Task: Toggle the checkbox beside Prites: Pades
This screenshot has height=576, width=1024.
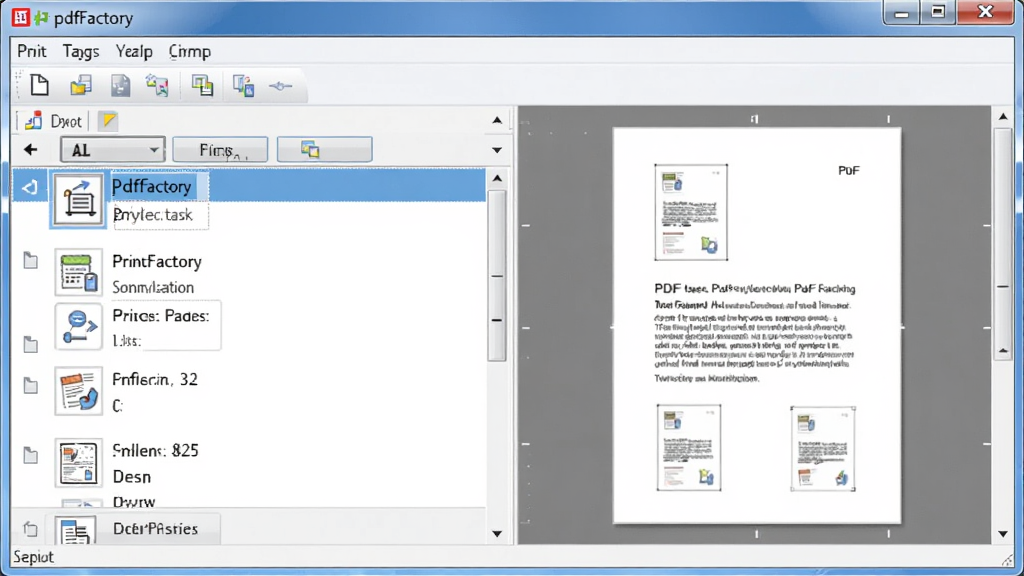Action: [x=31, y=344]
